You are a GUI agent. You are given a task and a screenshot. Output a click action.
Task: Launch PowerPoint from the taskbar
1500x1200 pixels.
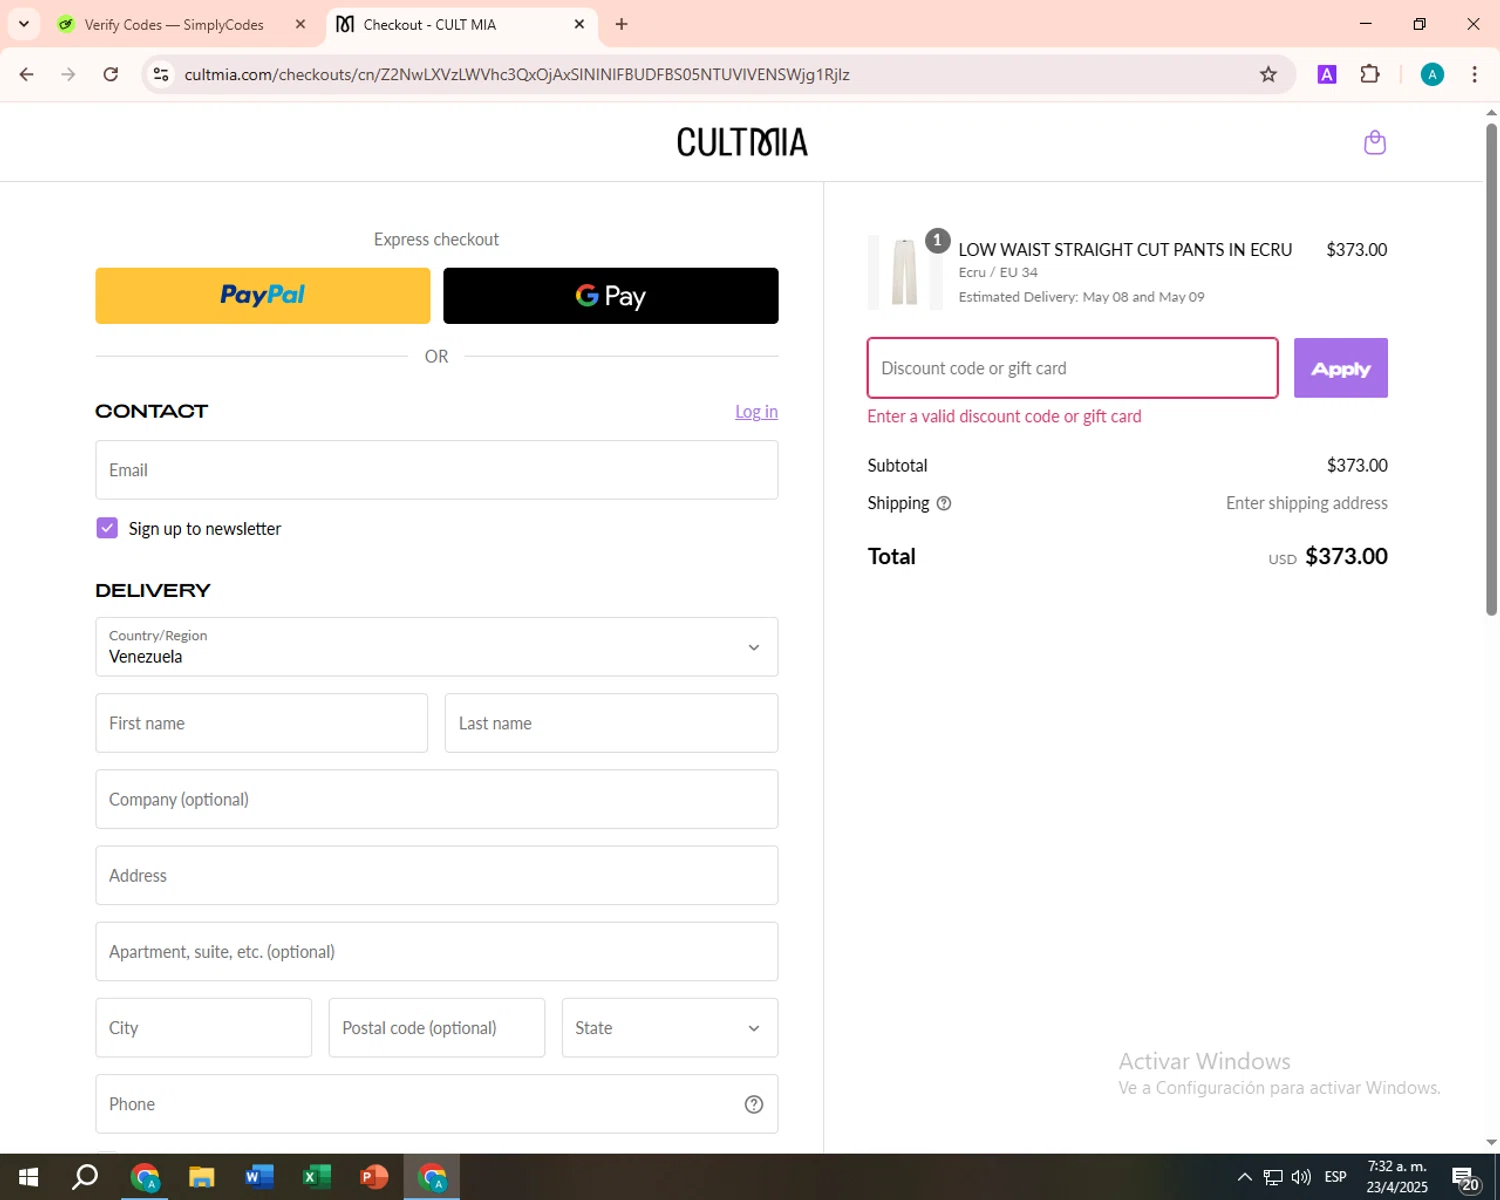(374, 1177)
